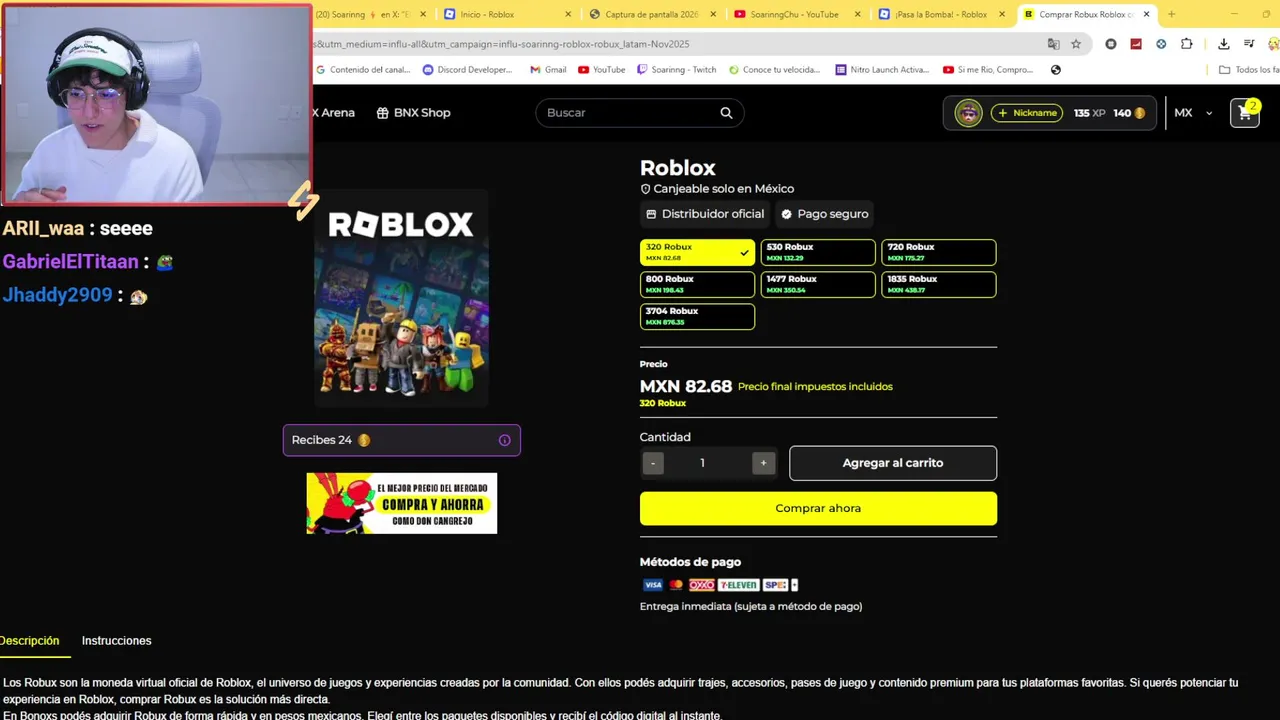This screenshot has height=720, width=1280.
Task: Select the 800 Robux package
Action: 697,284
